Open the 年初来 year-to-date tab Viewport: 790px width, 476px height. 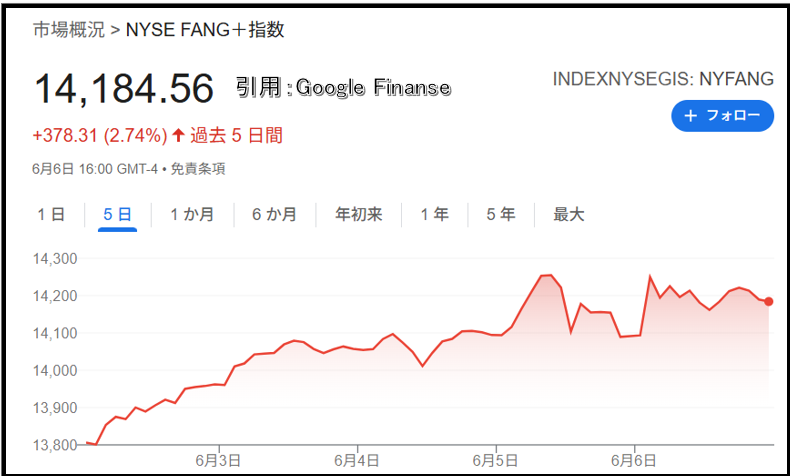coord(359,215)
